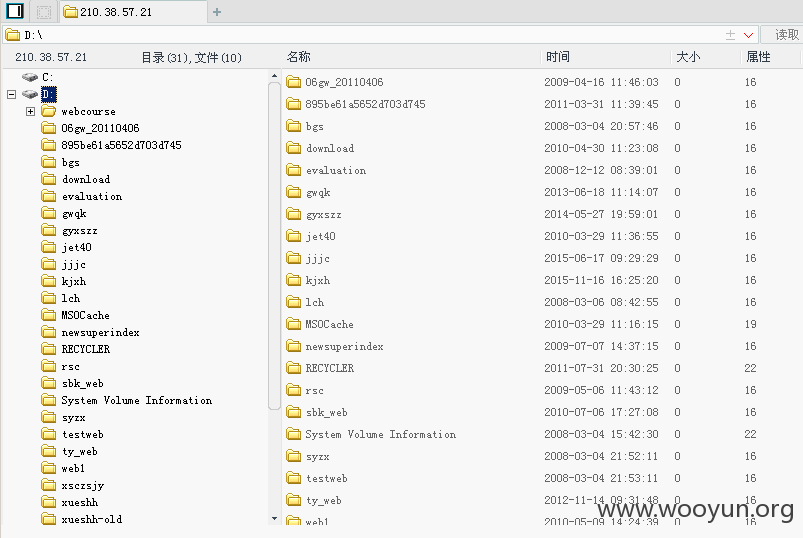Click evaluation folder icon in file list
The height and width of the screenshot is (538, 803).
(293, 170)
